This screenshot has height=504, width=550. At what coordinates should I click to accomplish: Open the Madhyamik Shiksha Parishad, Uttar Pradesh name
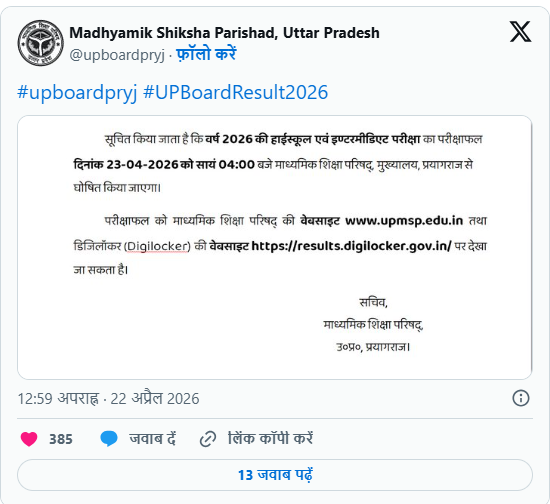click(x=224, y=33)
